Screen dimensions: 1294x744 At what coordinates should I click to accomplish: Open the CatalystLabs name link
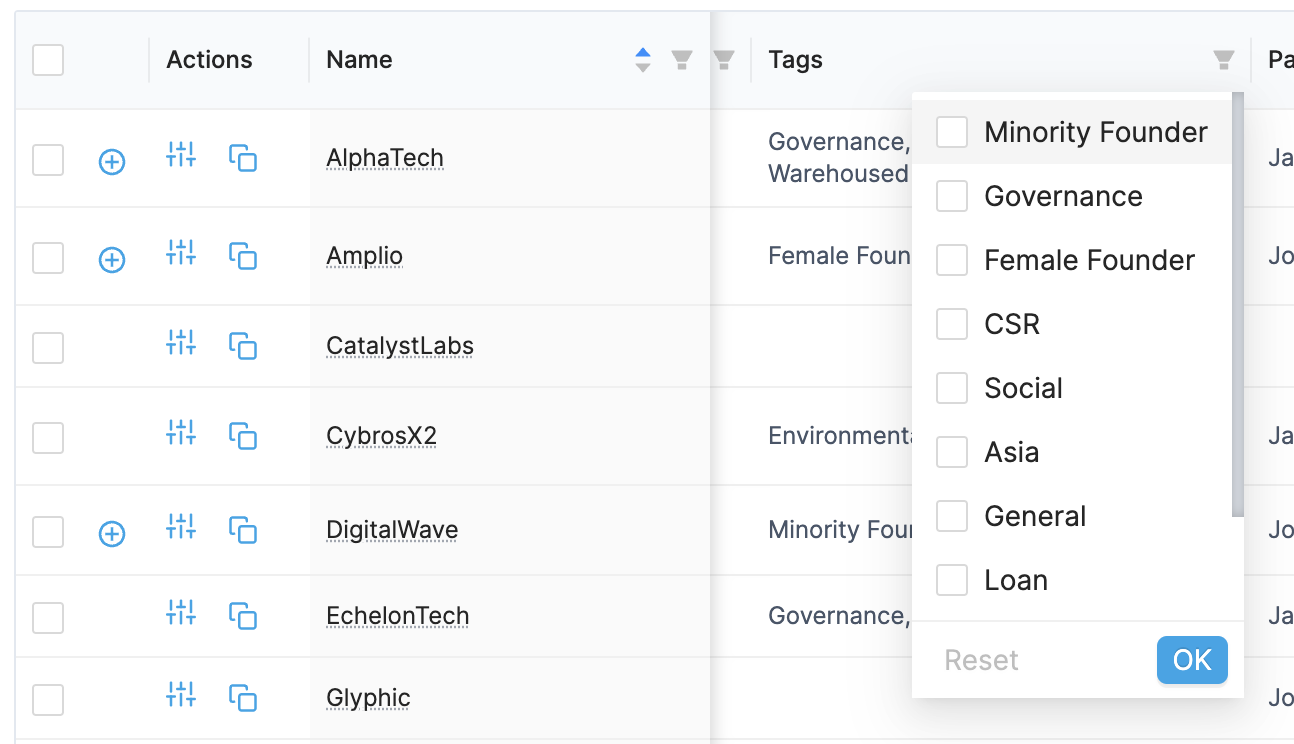(x=400, y=346)
